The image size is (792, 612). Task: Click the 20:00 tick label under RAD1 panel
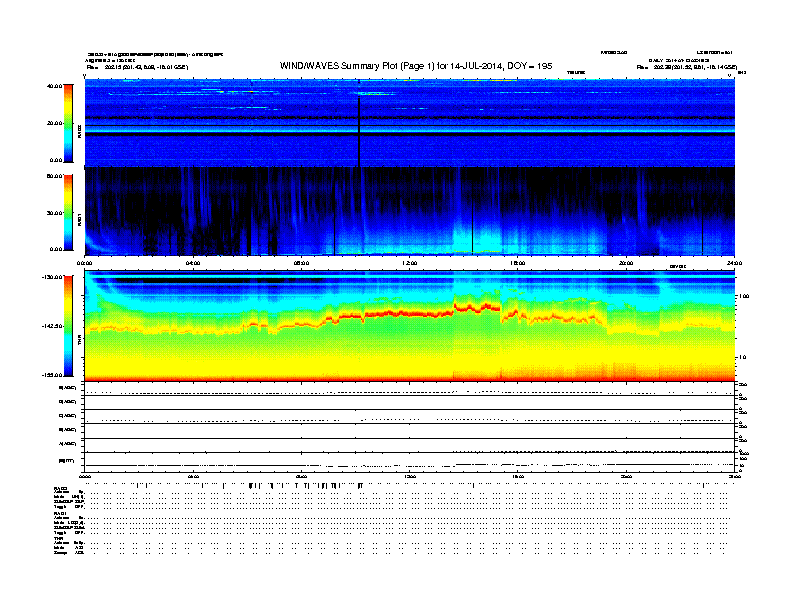point(626,263)
